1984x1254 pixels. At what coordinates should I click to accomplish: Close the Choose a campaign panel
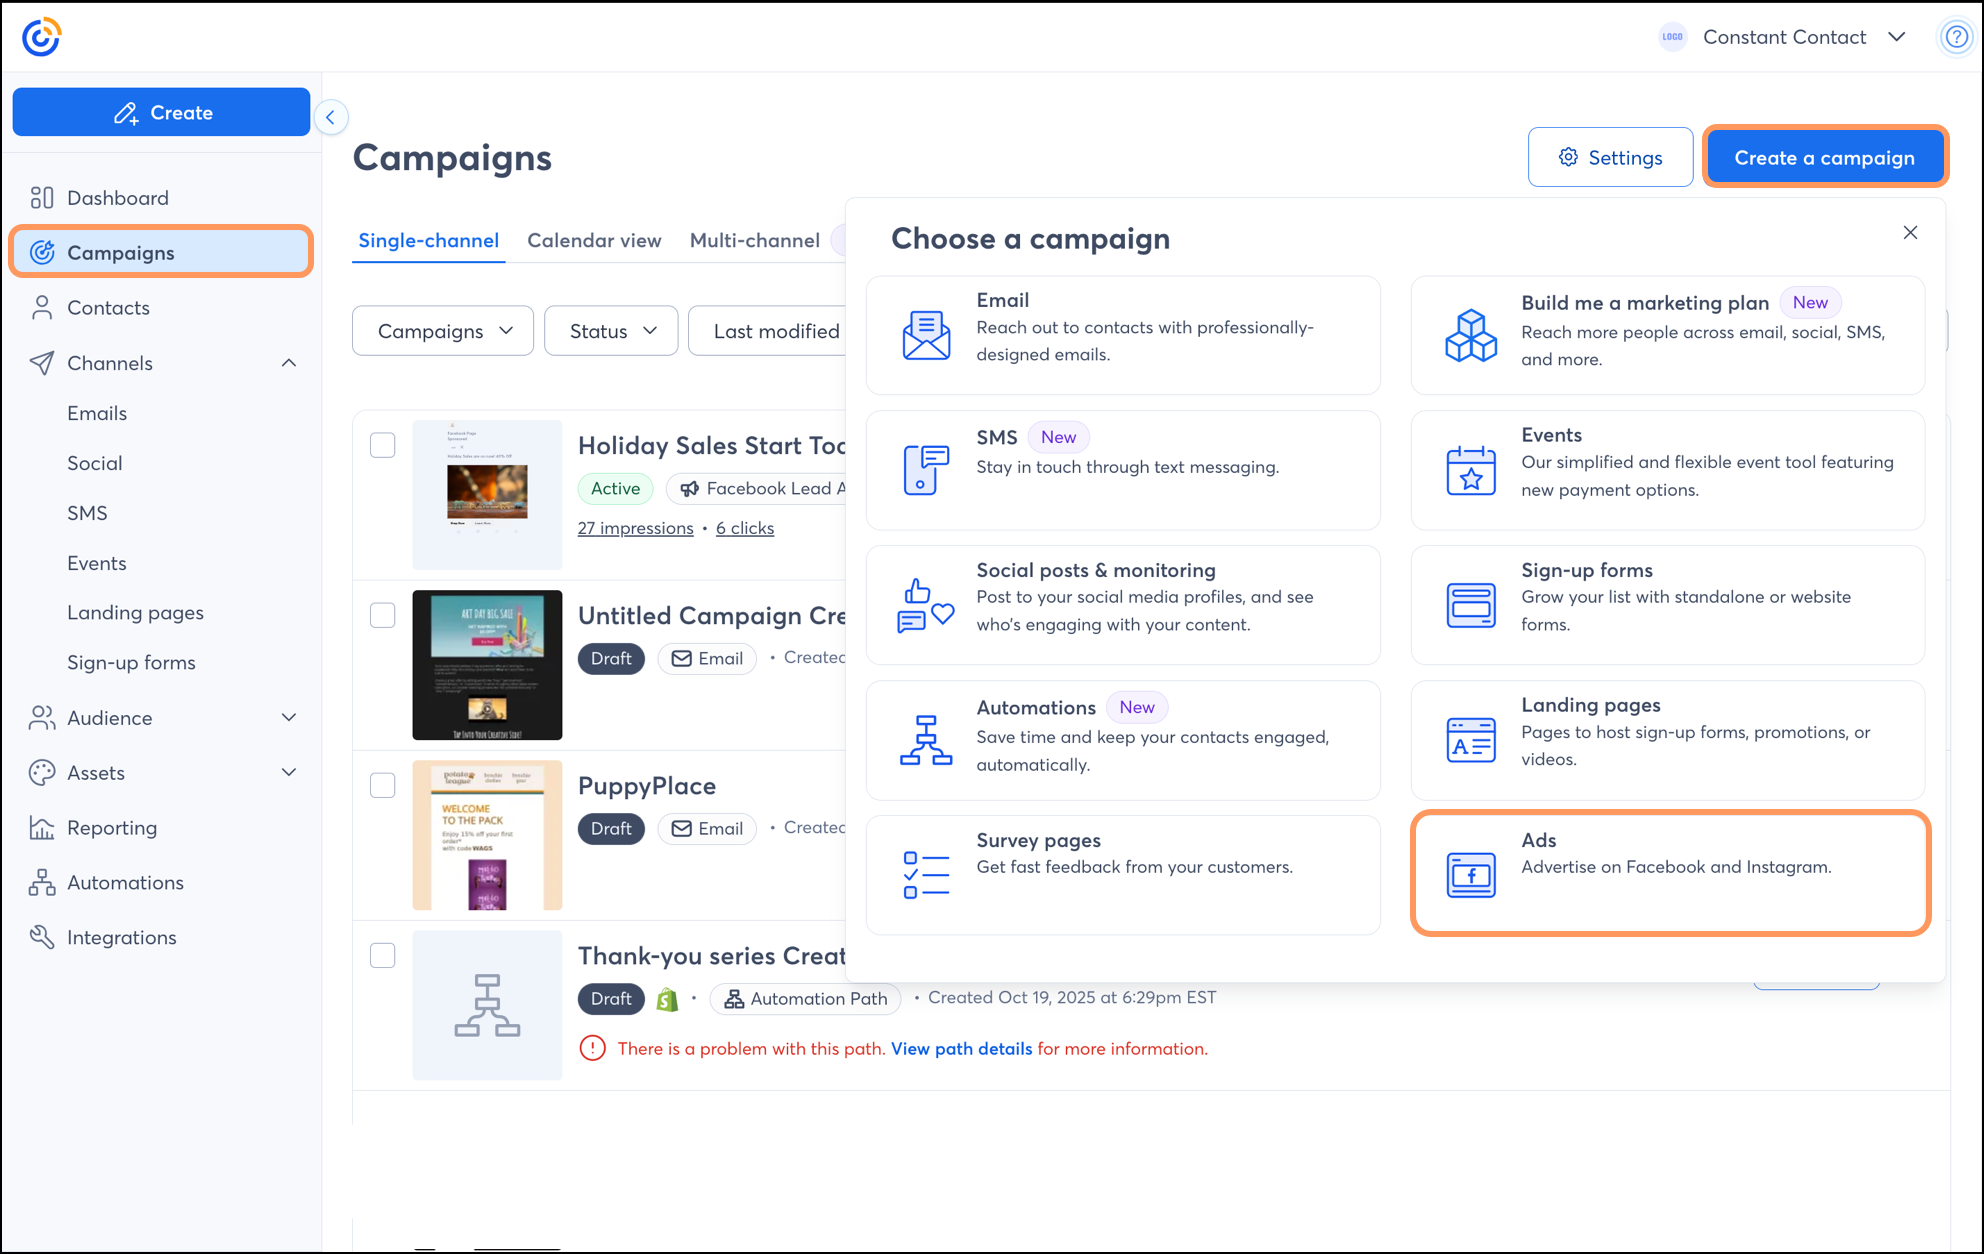point(1910,233)
